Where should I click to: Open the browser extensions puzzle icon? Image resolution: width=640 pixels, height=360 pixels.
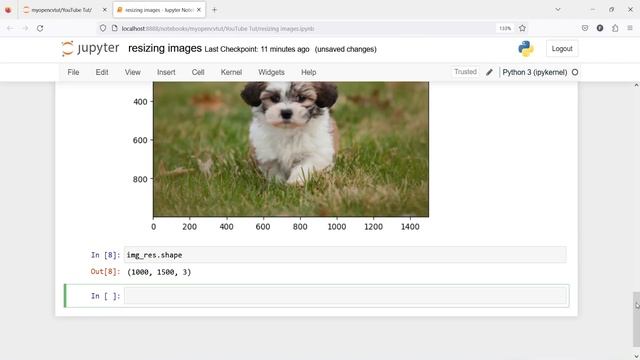(x=615, y=28)
